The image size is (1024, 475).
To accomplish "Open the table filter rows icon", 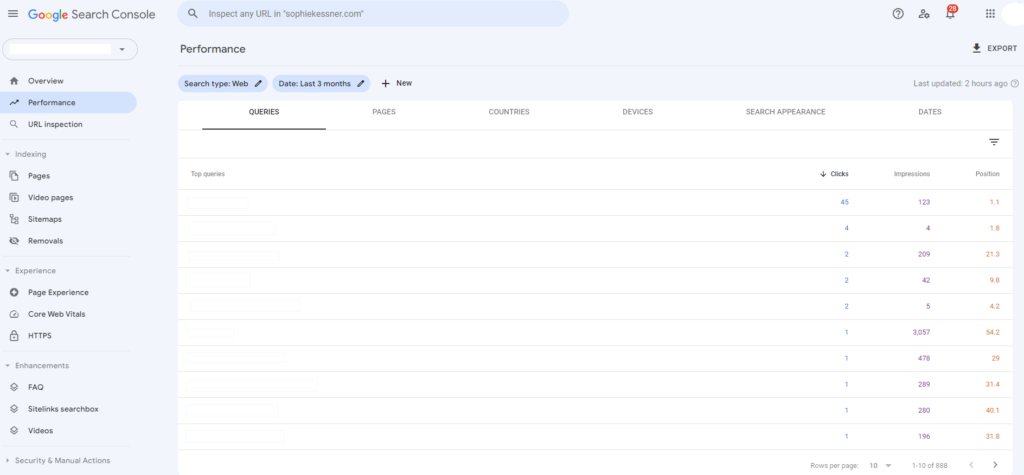I will pyautogui.click(x=994, y=142).
